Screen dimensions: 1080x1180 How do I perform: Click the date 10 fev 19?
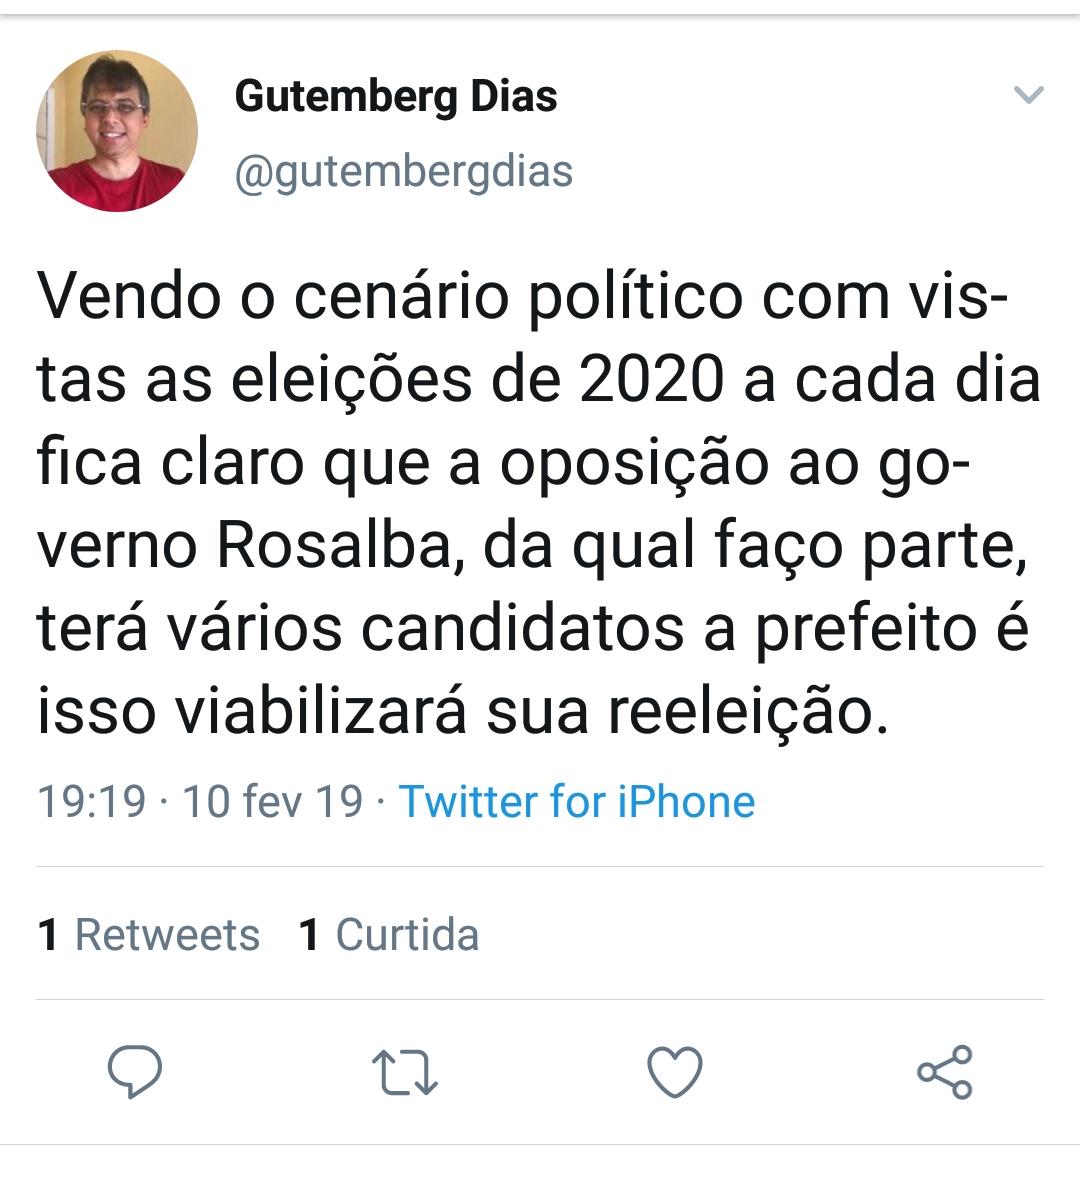272,802
